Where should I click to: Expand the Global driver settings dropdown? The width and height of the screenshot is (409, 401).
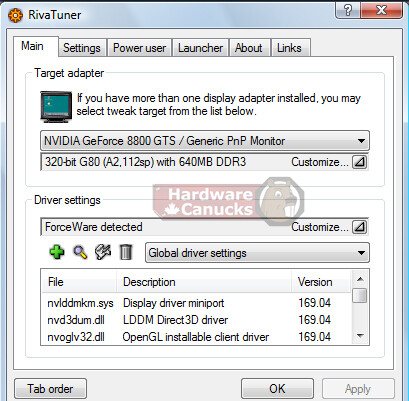coord(257,253)
